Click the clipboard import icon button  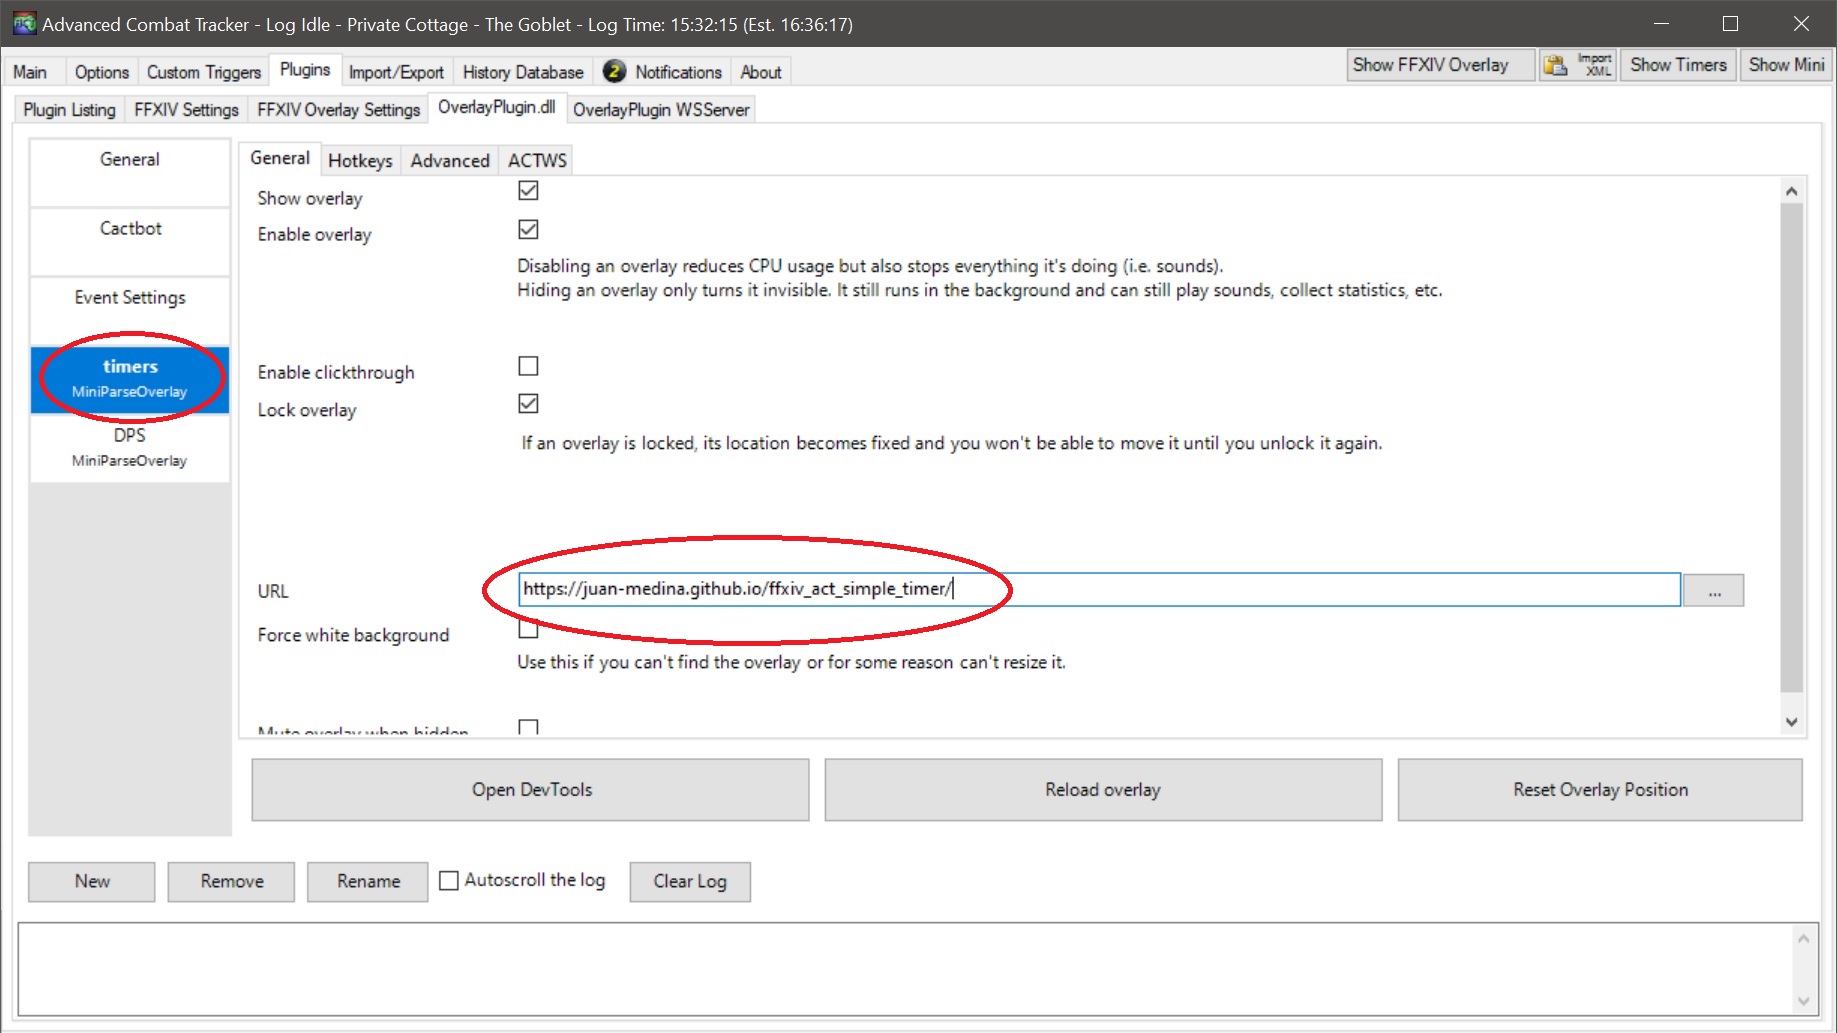click(x=1555, y=66)
